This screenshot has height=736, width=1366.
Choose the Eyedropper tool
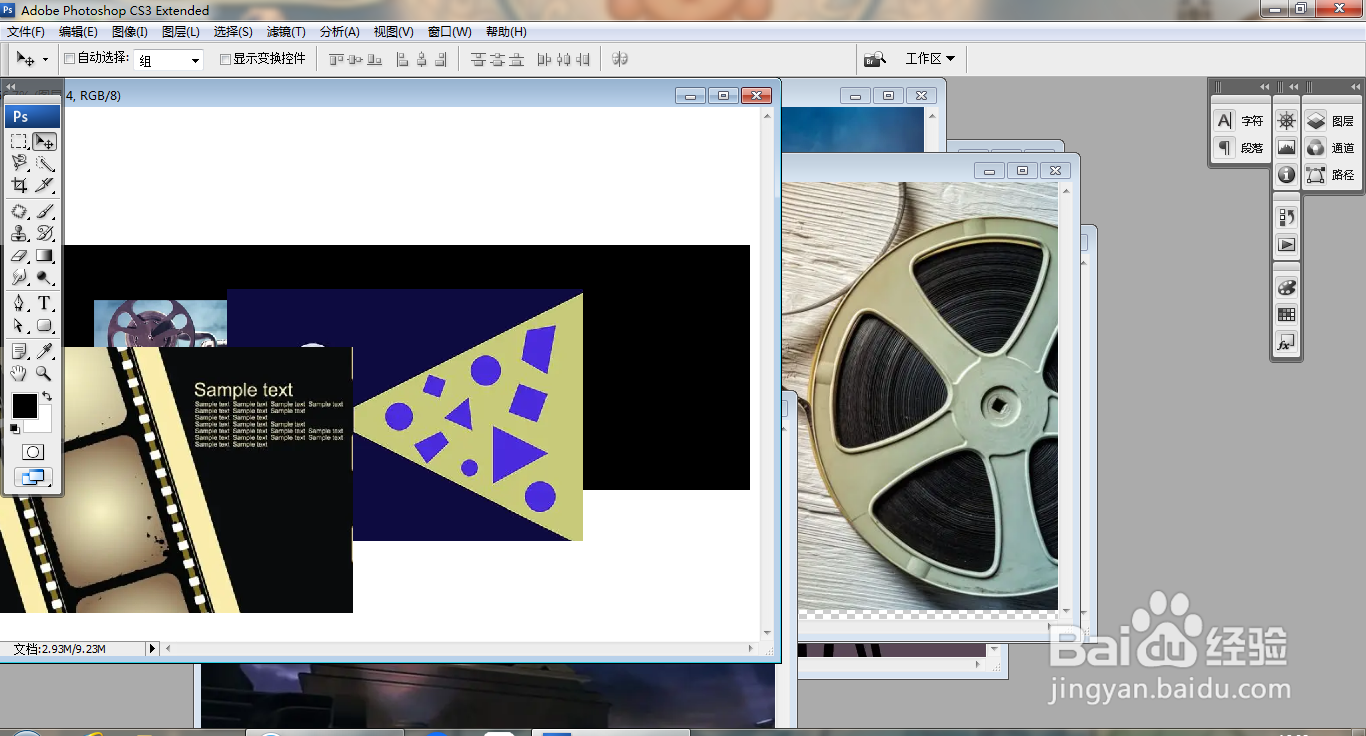click(45, 352)
